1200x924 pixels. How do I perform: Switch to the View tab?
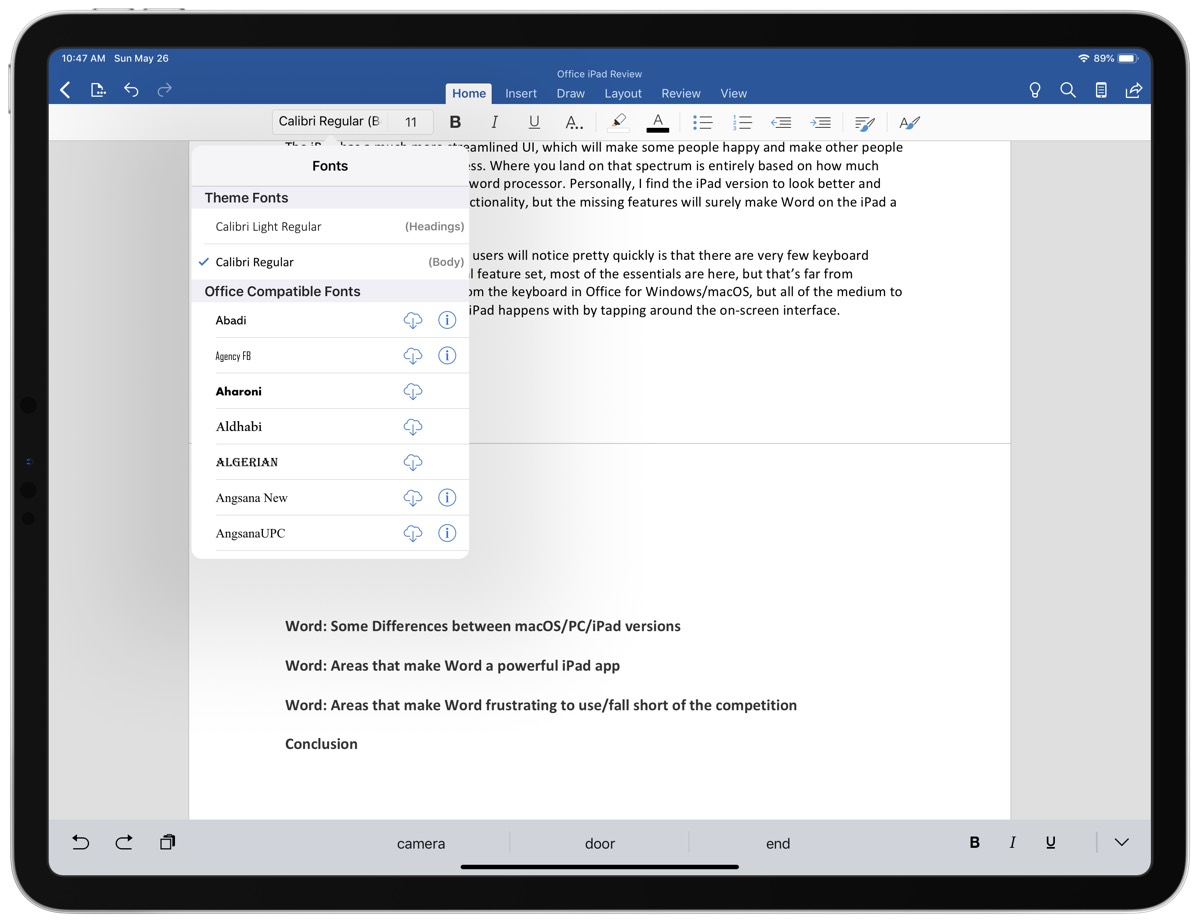[x=734, y=93]
